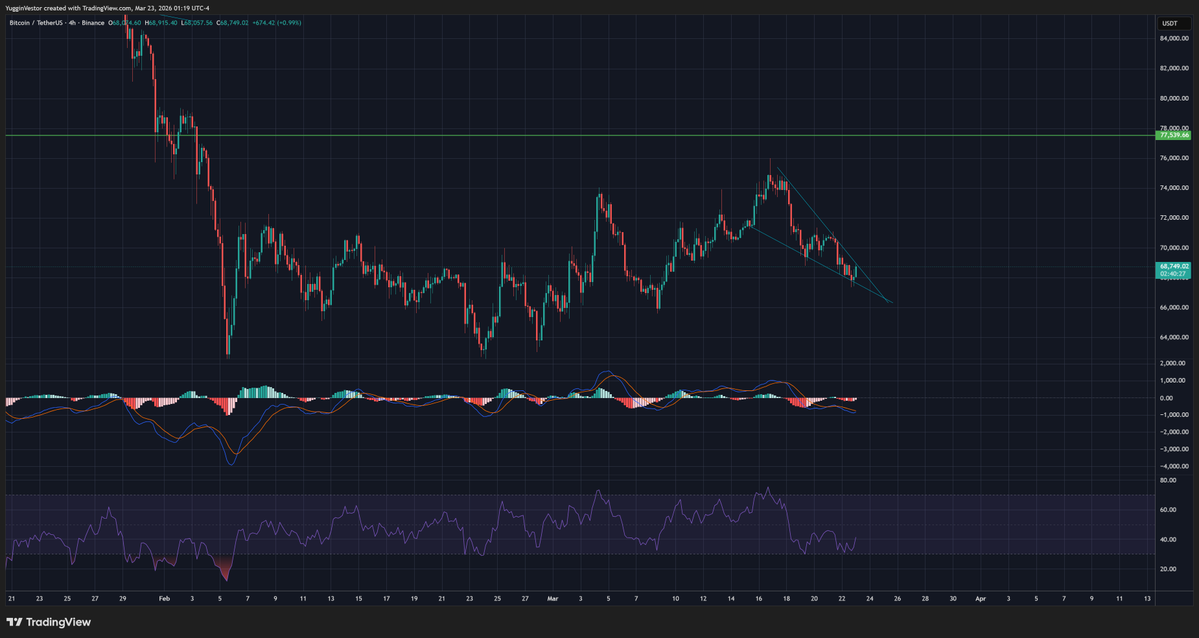The height and width of the screenshot is (638, 1199).
Task: Click the low price value 68,057.56
Action: pyautogui.click(x=196, y=23)
